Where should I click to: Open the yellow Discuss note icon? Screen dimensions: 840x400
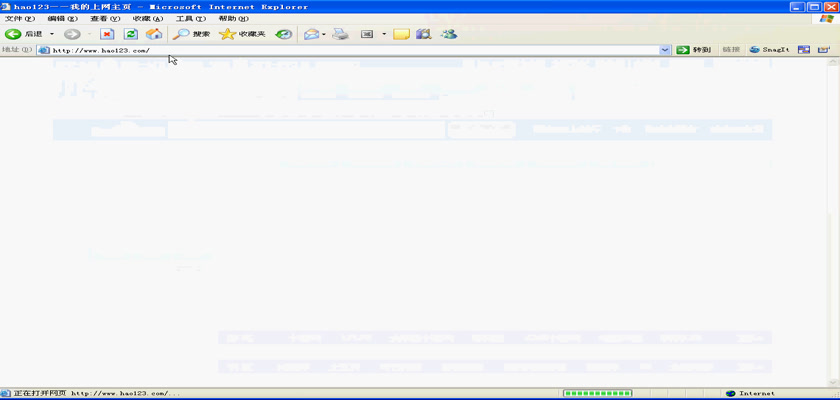[401, 34]
